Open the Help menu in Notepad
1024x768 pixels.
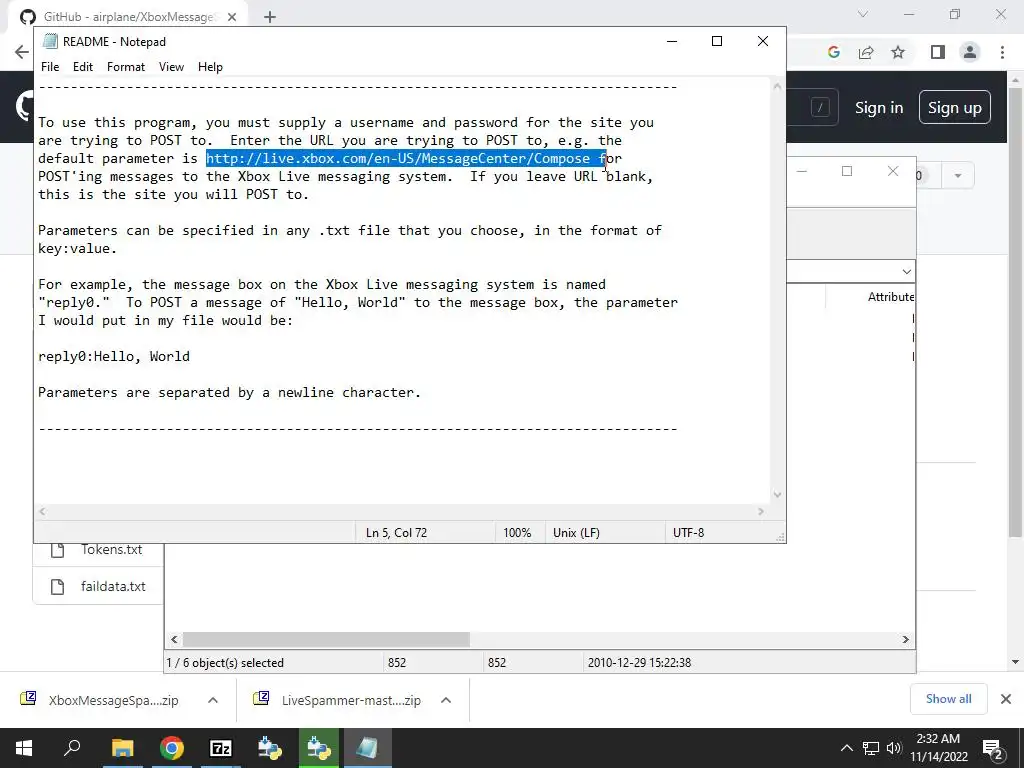click(210, 67)
